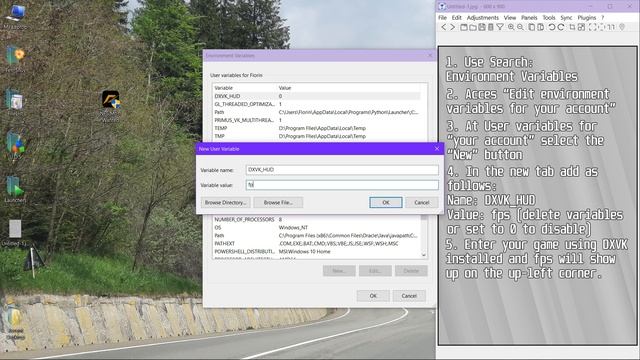Select TMP row in user variables
The width and height of the screenshot is (640, 360).
coord(317,136)
